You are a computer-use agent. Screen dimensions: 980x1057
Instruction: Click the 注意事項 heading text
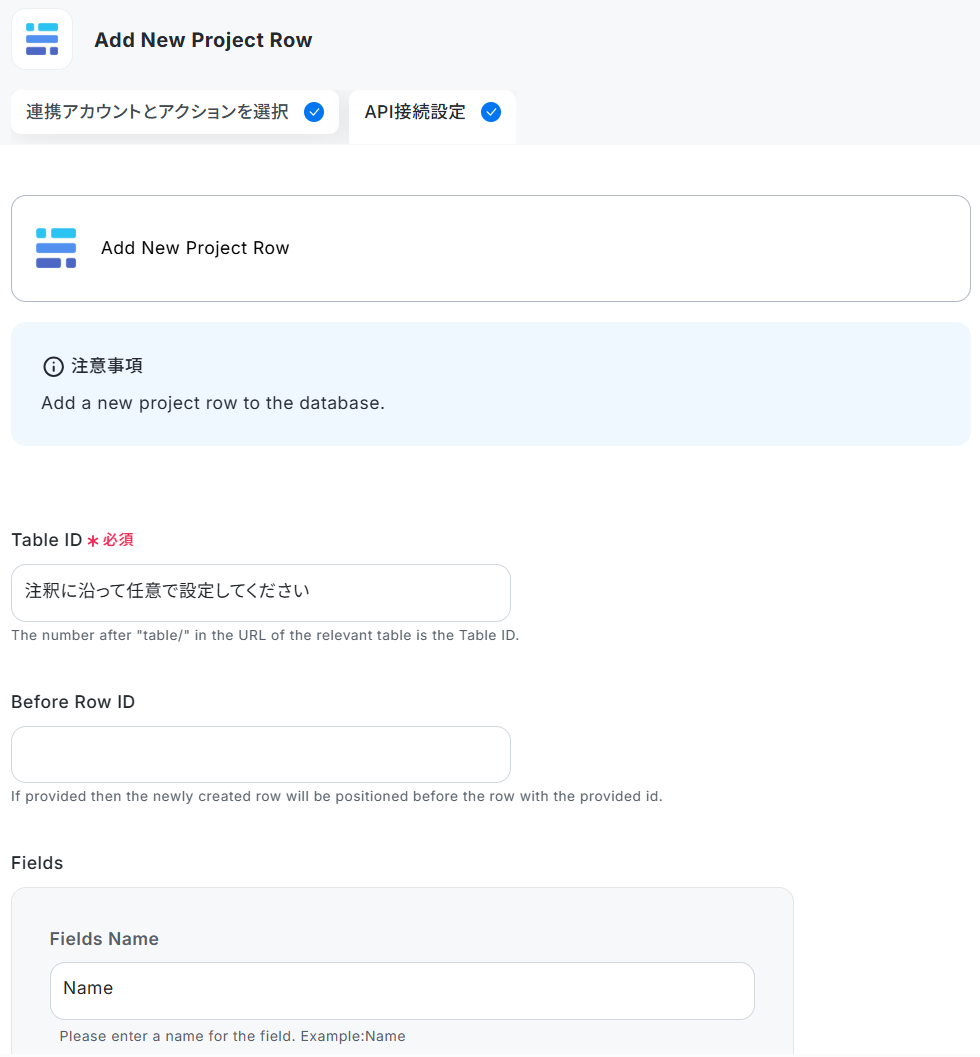pos(107,366)
